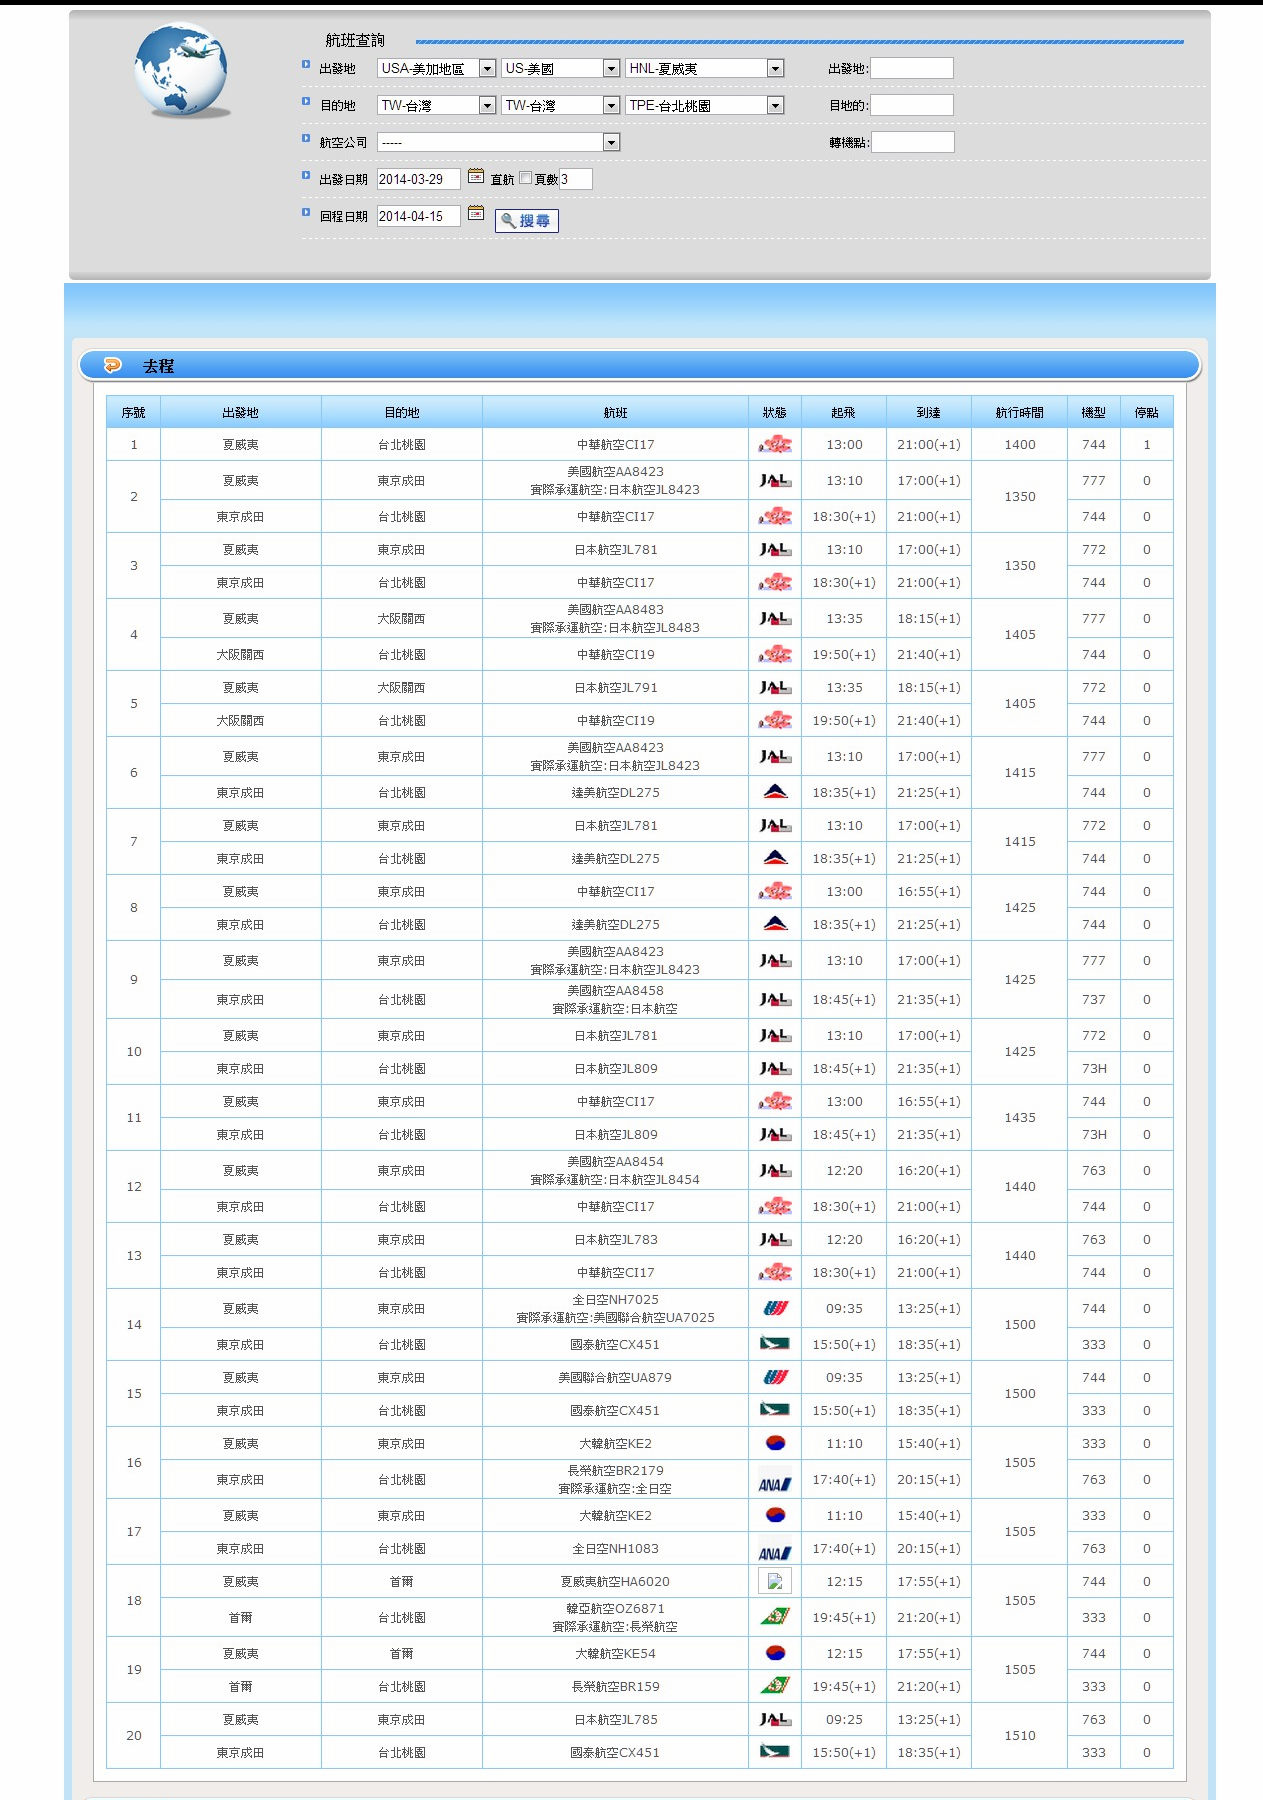The width and height of the screenshot is (1263, 1800).
Task: Click JAL logo beside 美國航空AA8454
Action: [775, 1171]
